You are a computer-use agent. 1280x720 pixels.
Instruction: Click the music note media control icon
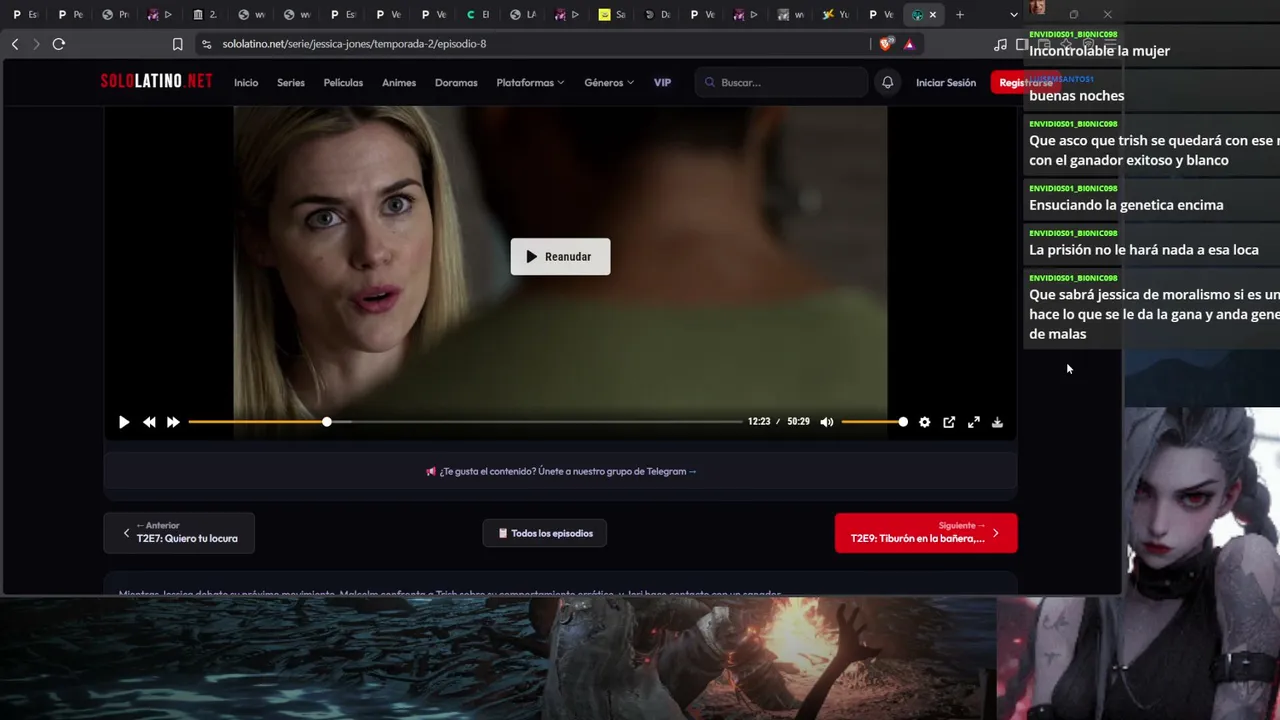click(1000, 44)
